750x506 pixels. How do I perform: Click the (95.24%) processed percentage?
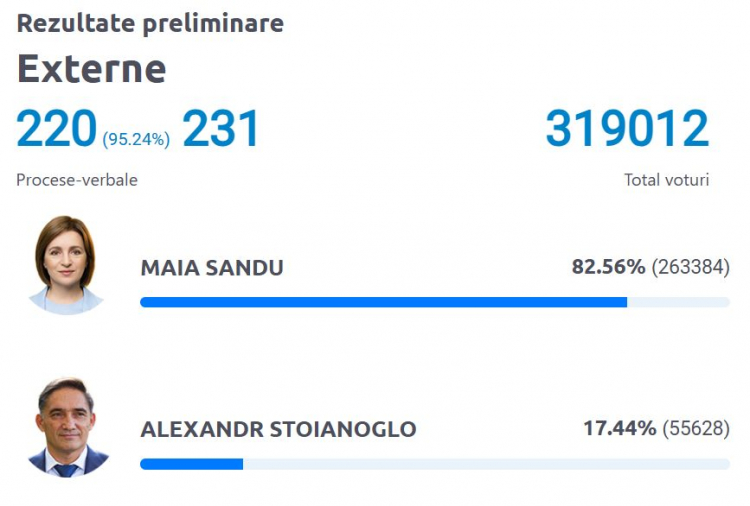[136, 139]
